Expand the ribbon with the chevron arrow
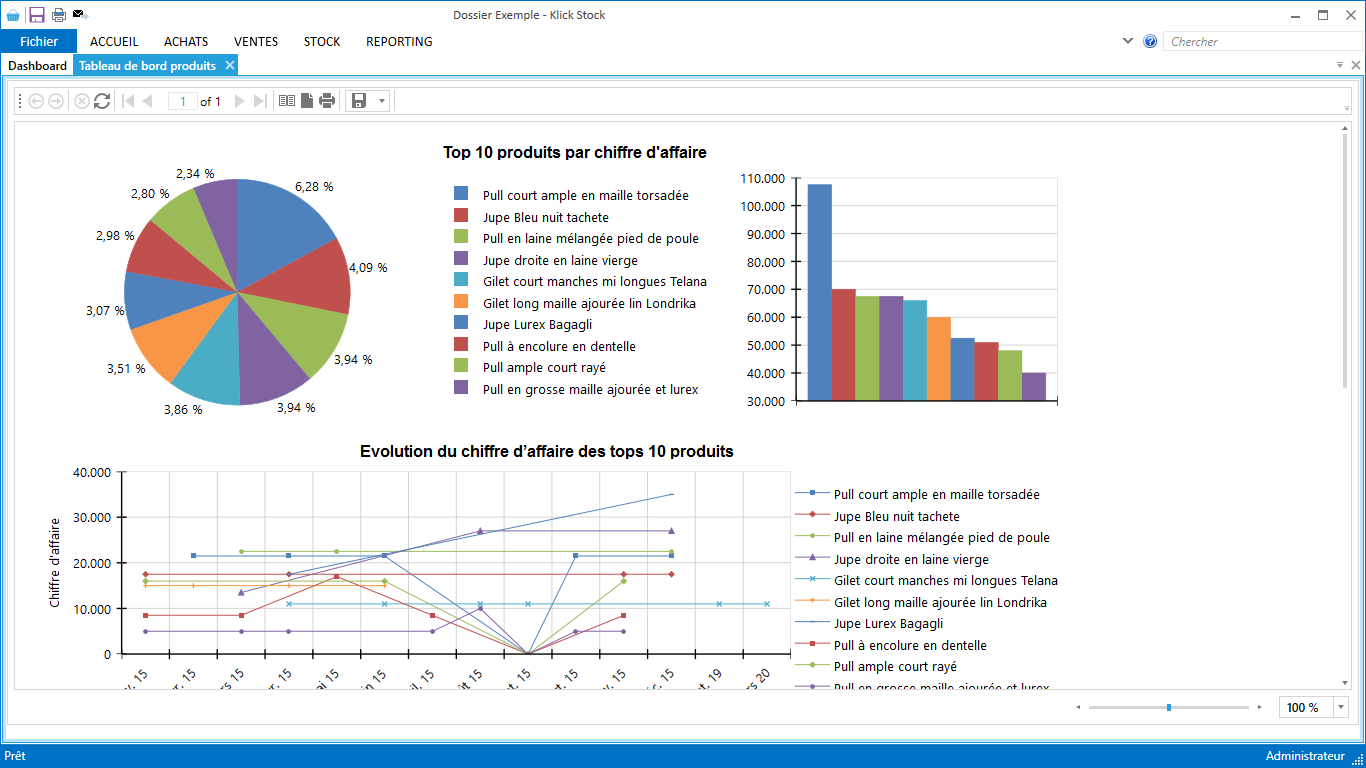Viewport: 1366px width, 768px height. click(1128, 41)
